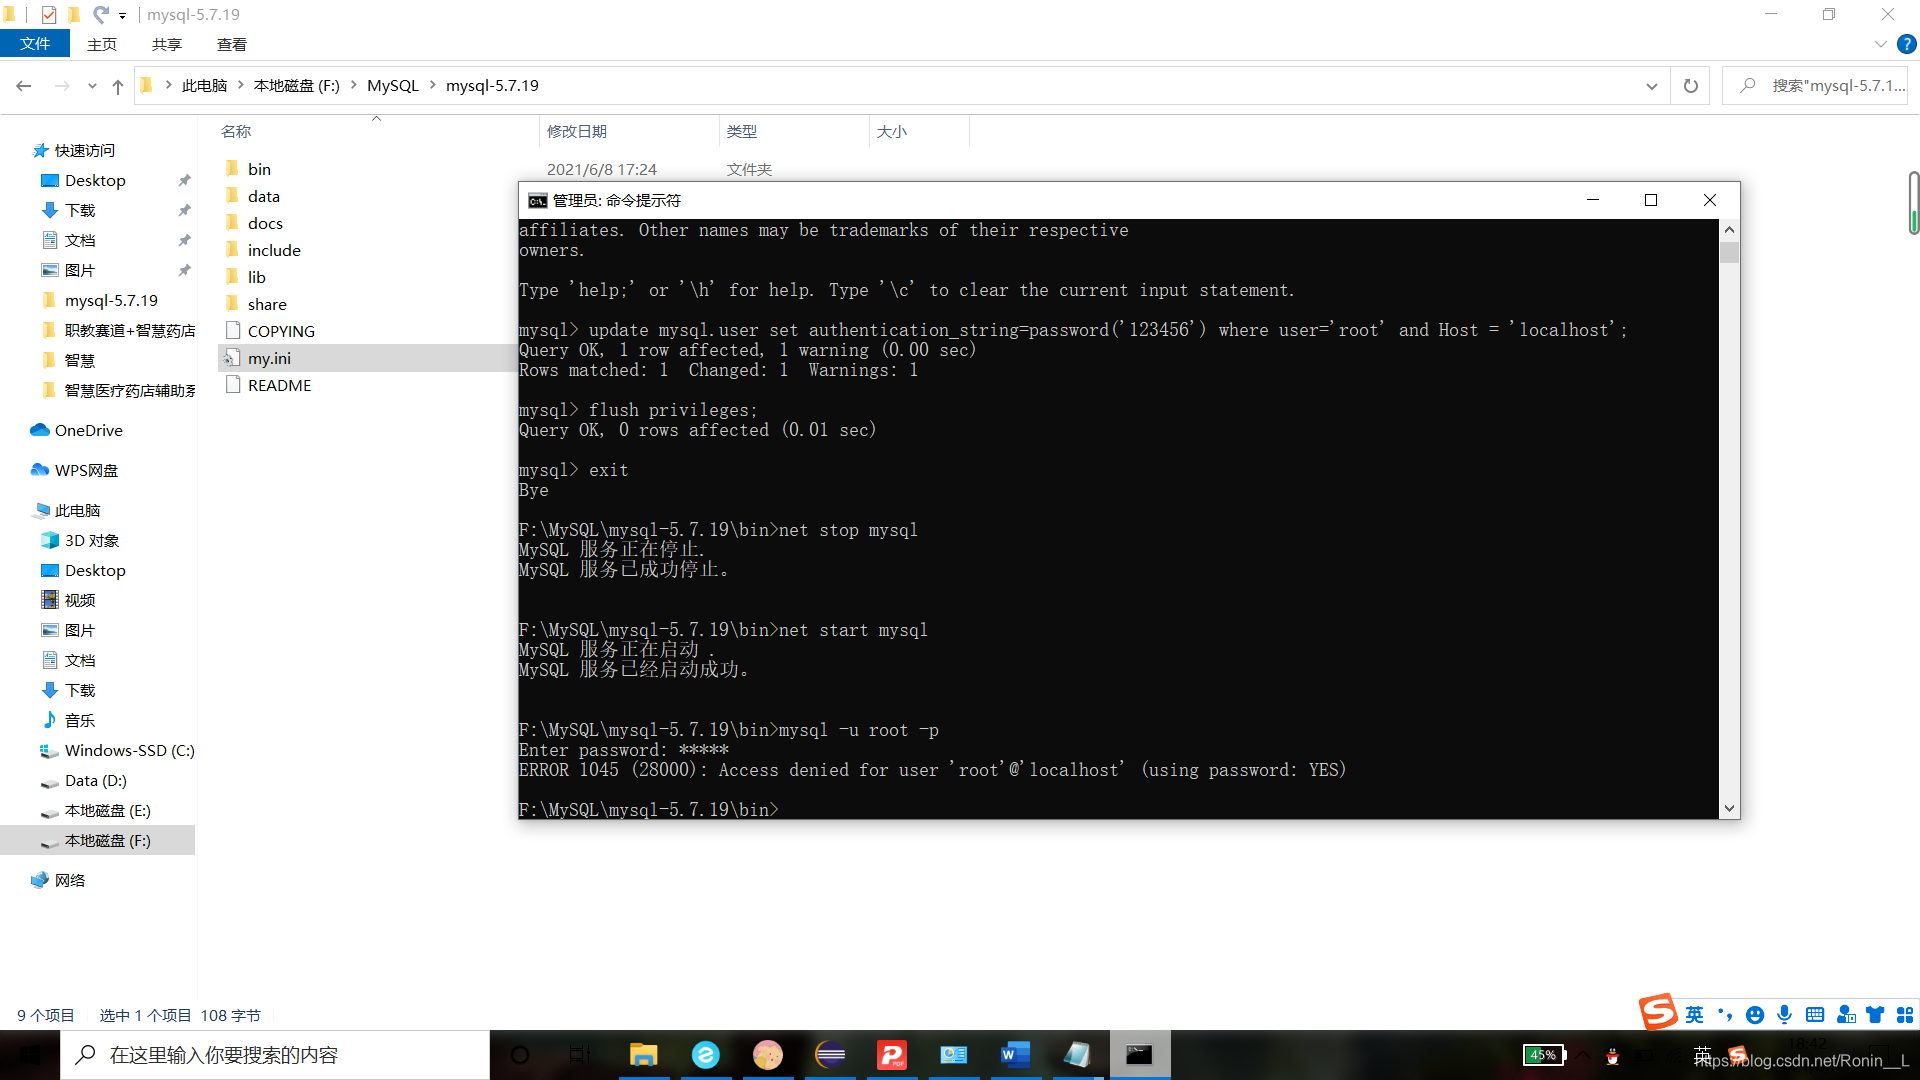Click 本地磁盘 (F:) breadcrumb segment

click(x=297, y=86)
